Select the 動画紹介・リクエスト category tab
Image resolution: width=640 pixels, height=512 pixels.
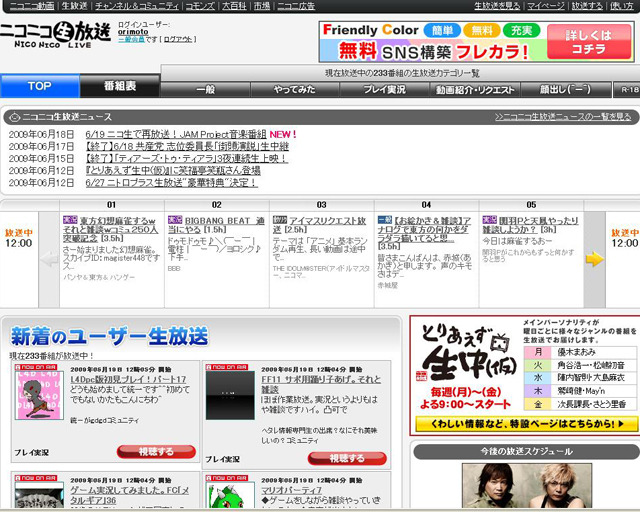[x=475, y=90]
